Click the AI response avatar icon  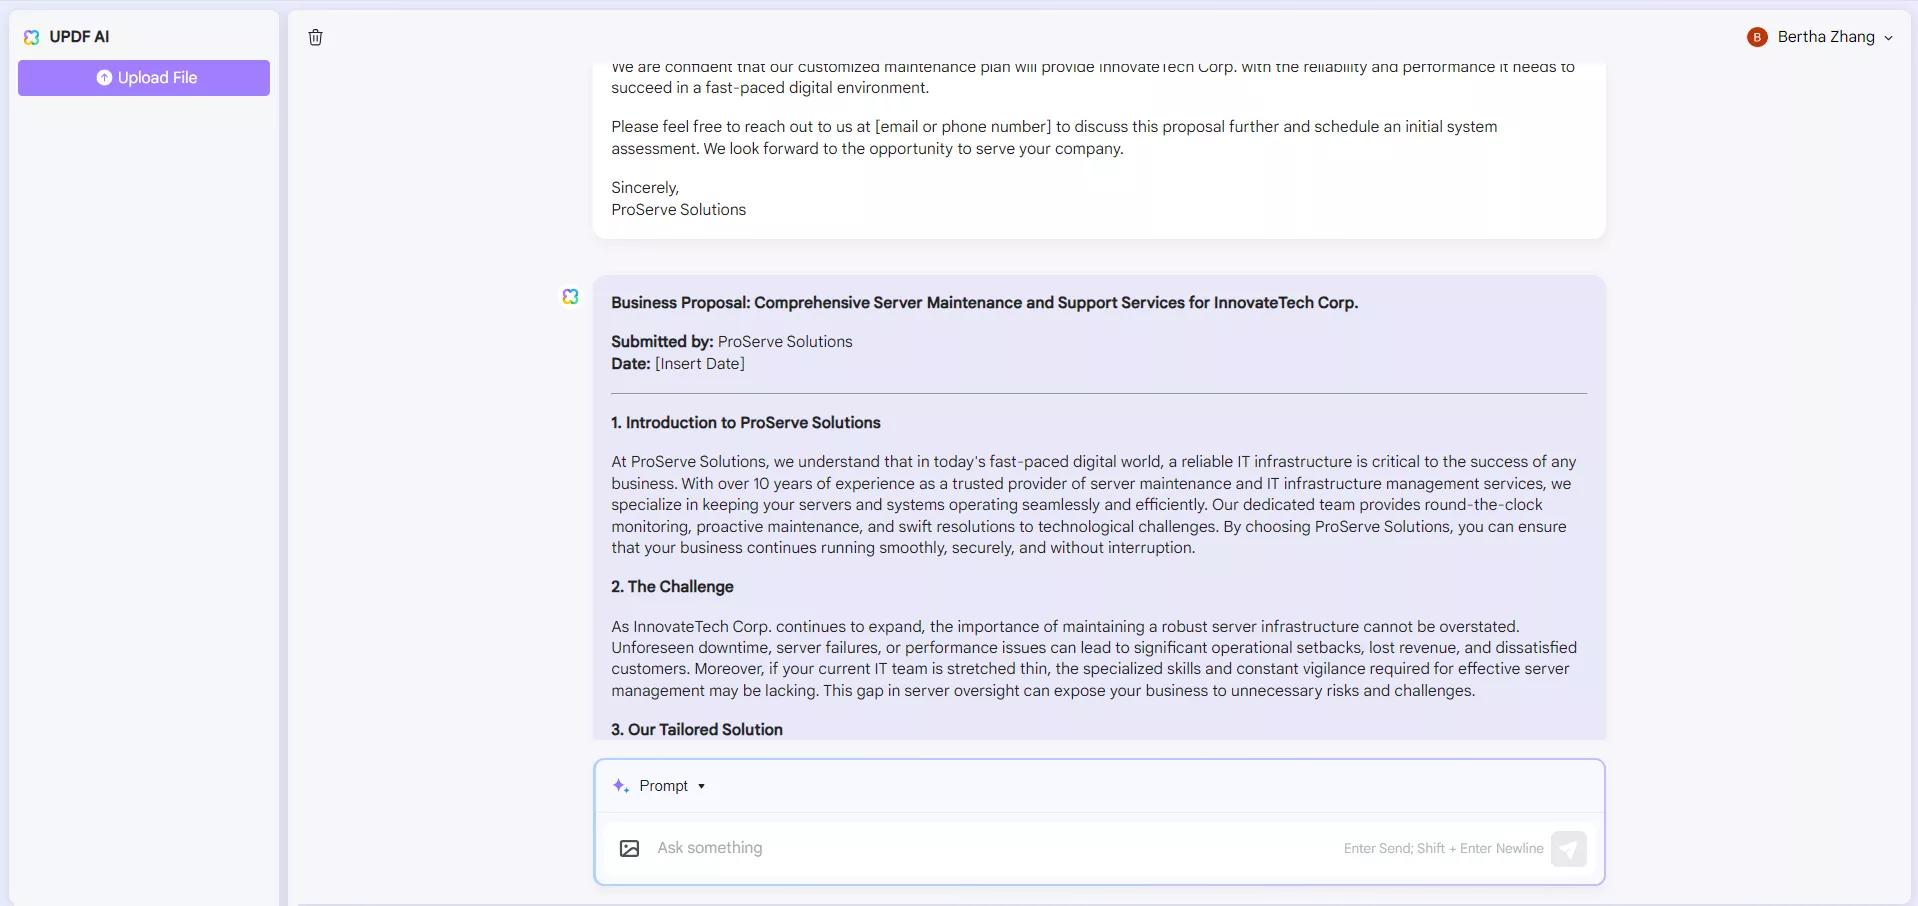(570, 297)
